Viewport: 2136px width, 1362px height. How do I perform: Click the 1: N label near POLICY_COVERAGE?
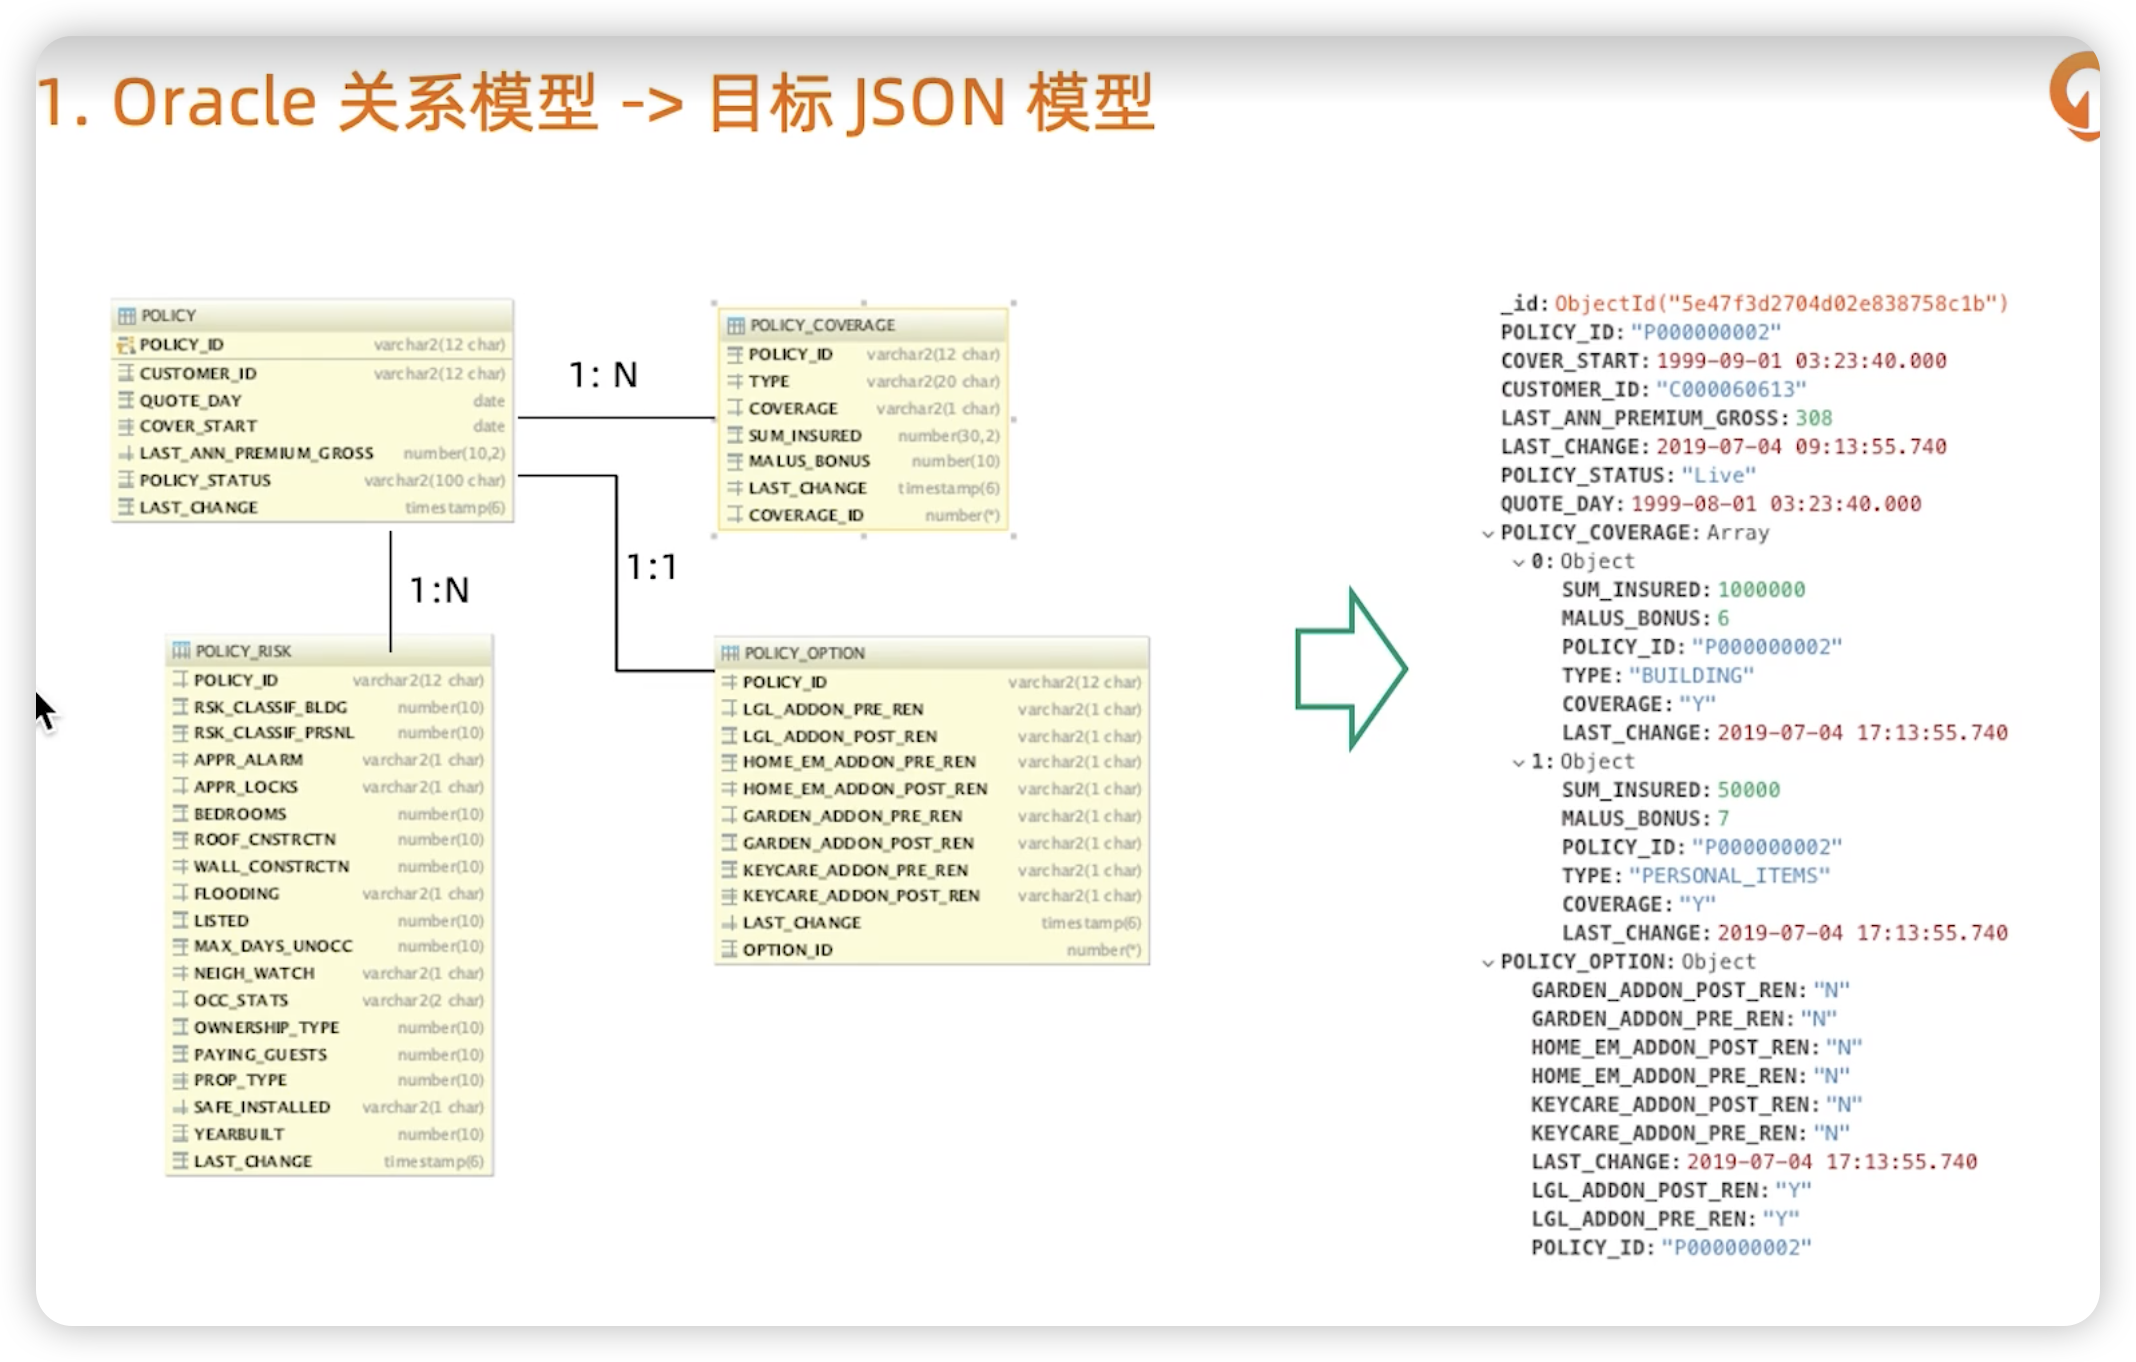603,375
